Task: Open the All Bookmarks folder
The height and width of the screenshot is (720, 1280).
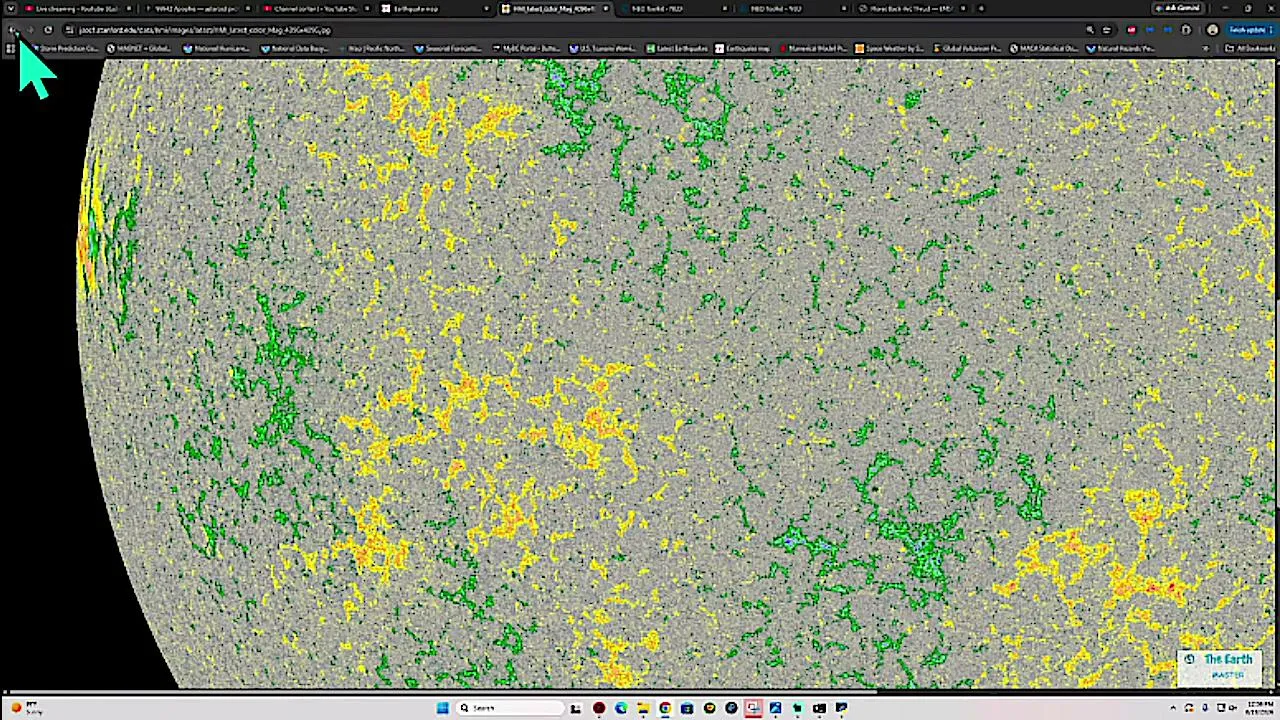Action: pyautogui.click(x=1250, y=48)
